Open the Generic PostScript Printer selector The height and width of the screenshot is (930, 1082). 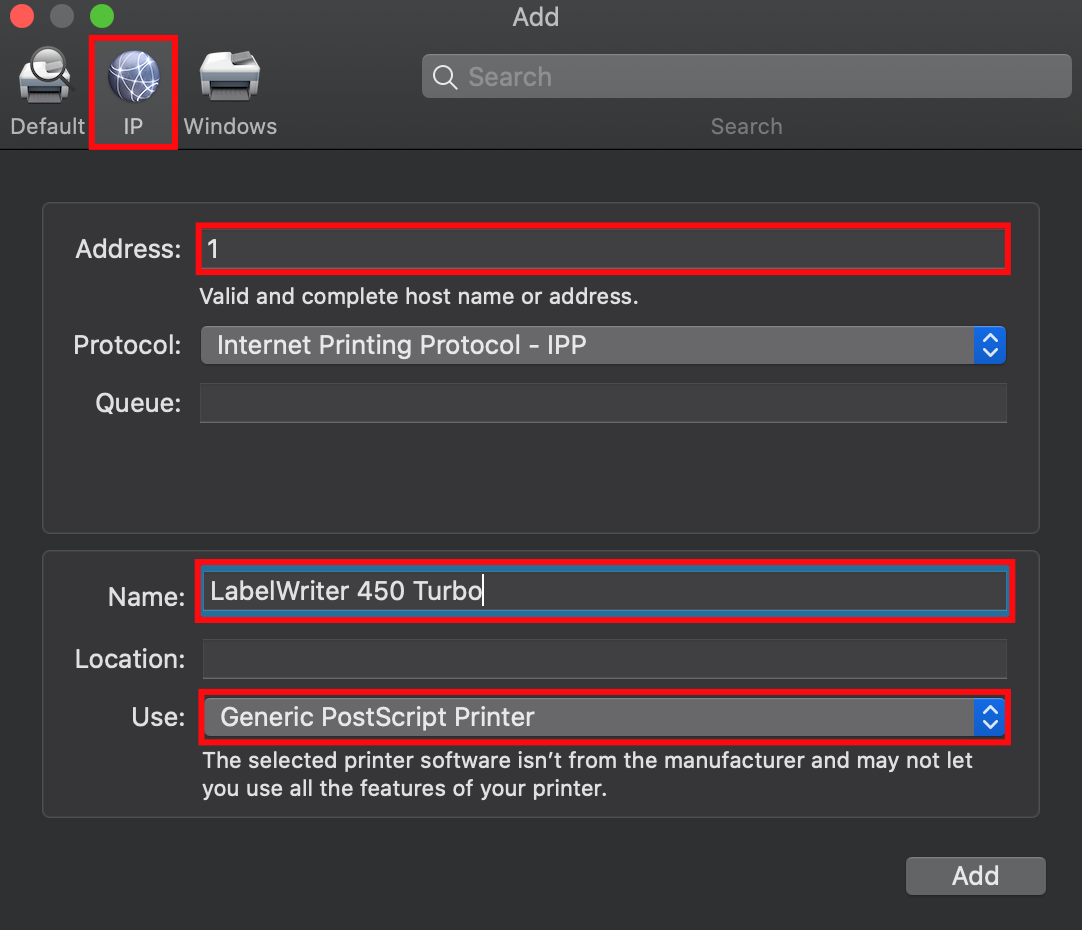(600, 717)
